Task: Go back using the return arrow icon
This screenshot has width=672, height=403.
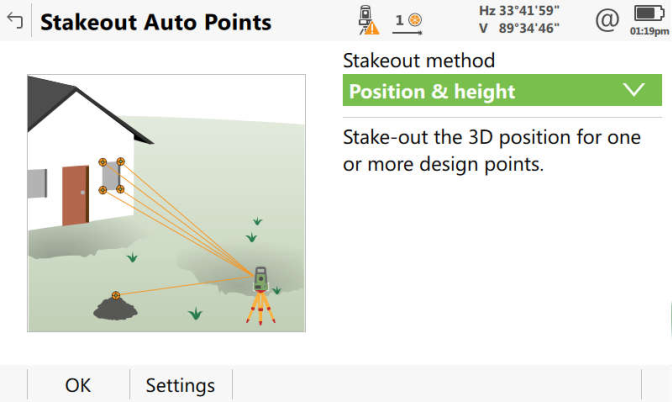Action: point(15,21)
